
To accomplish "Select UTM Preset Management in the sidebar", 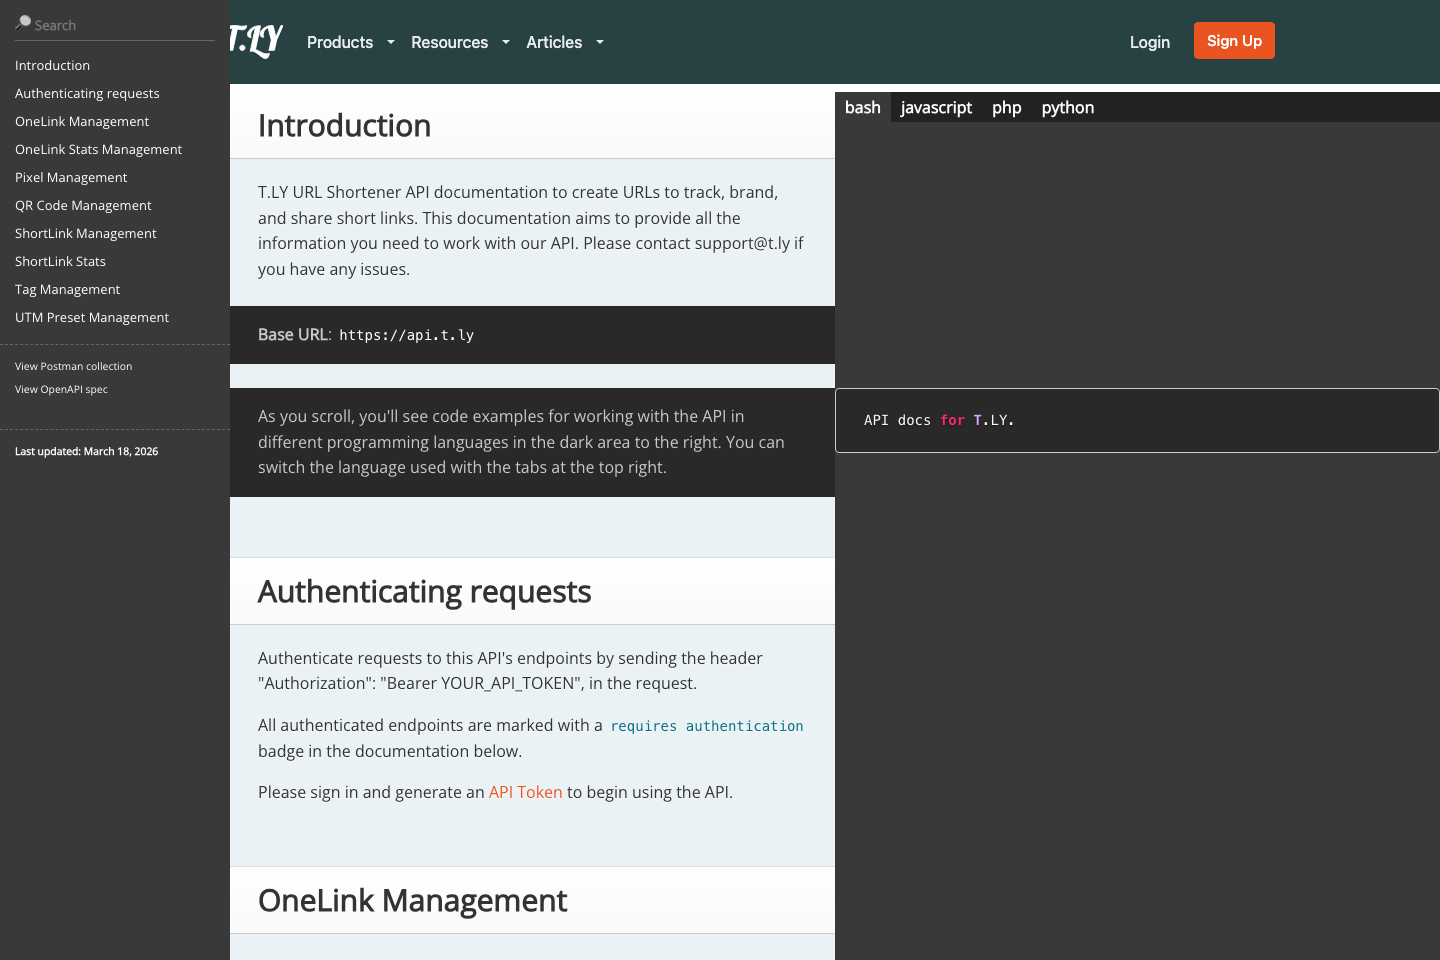I will (x=91, y=317).
